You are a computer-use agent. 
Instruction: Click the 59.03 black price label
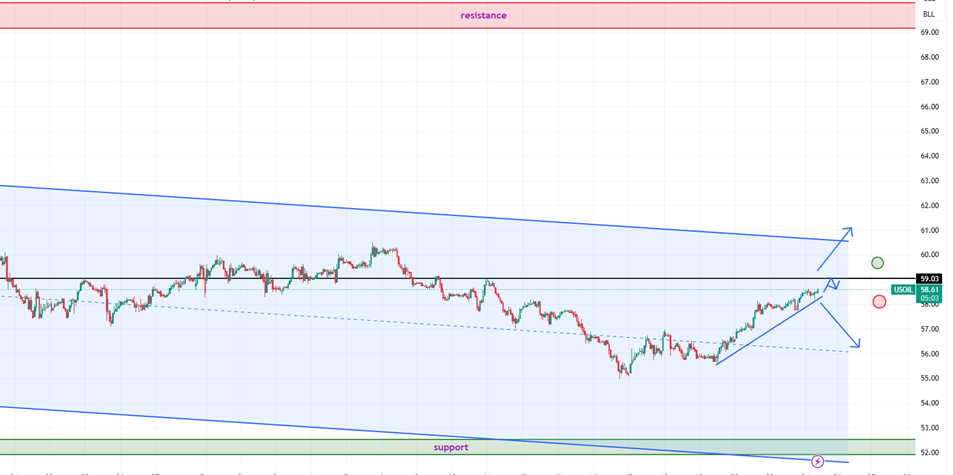pyautogui.click(x=928, y=278)
